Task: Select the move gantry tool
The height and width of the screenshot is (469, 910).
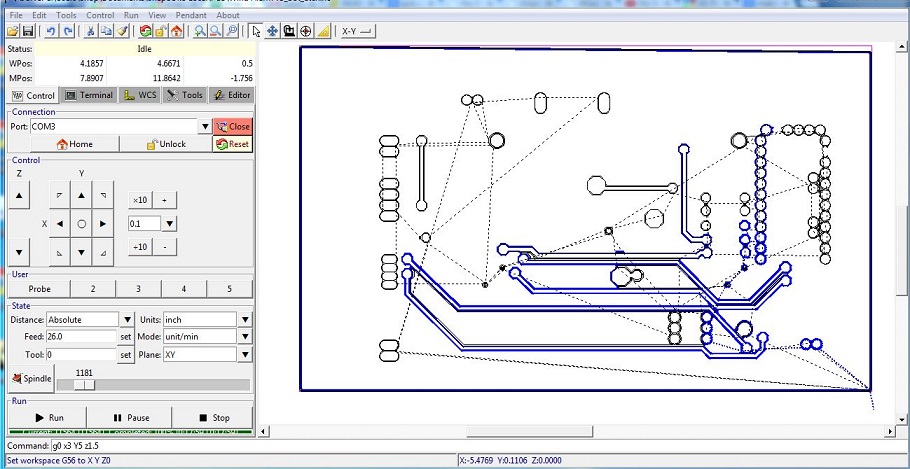Action: pos(289,31)
